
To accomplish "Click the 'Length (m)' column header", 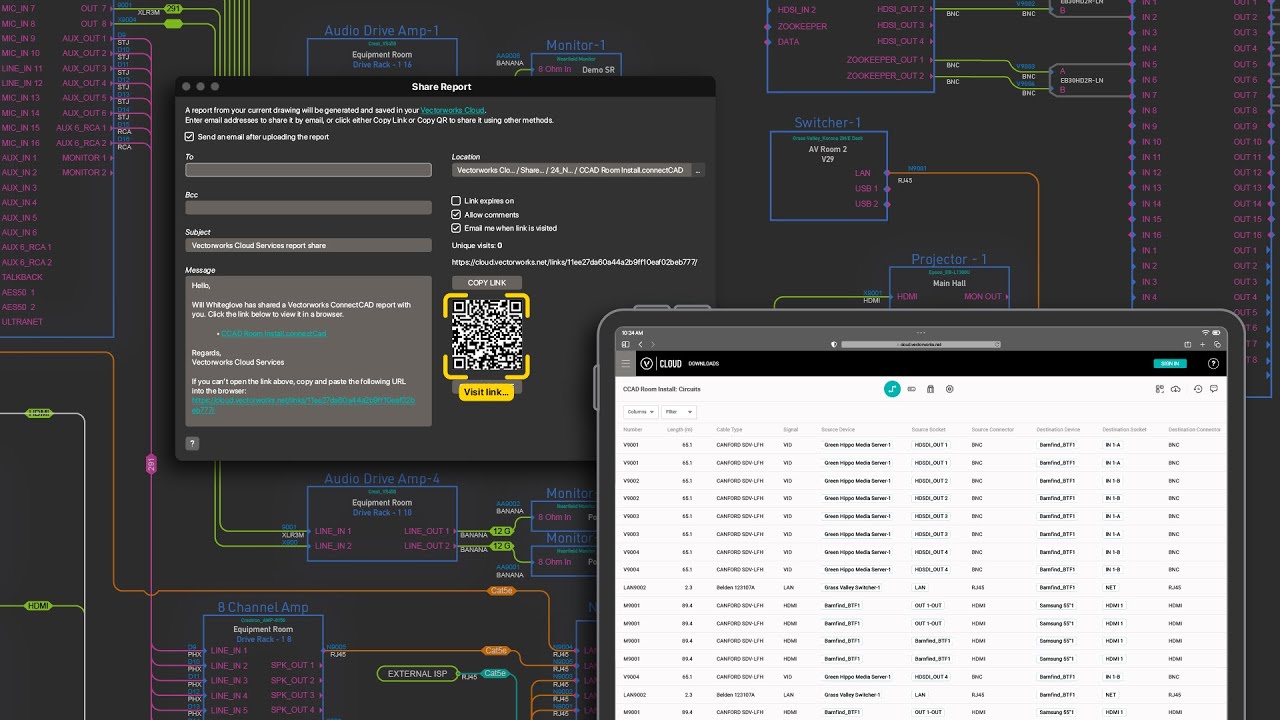I will [679, 429].
